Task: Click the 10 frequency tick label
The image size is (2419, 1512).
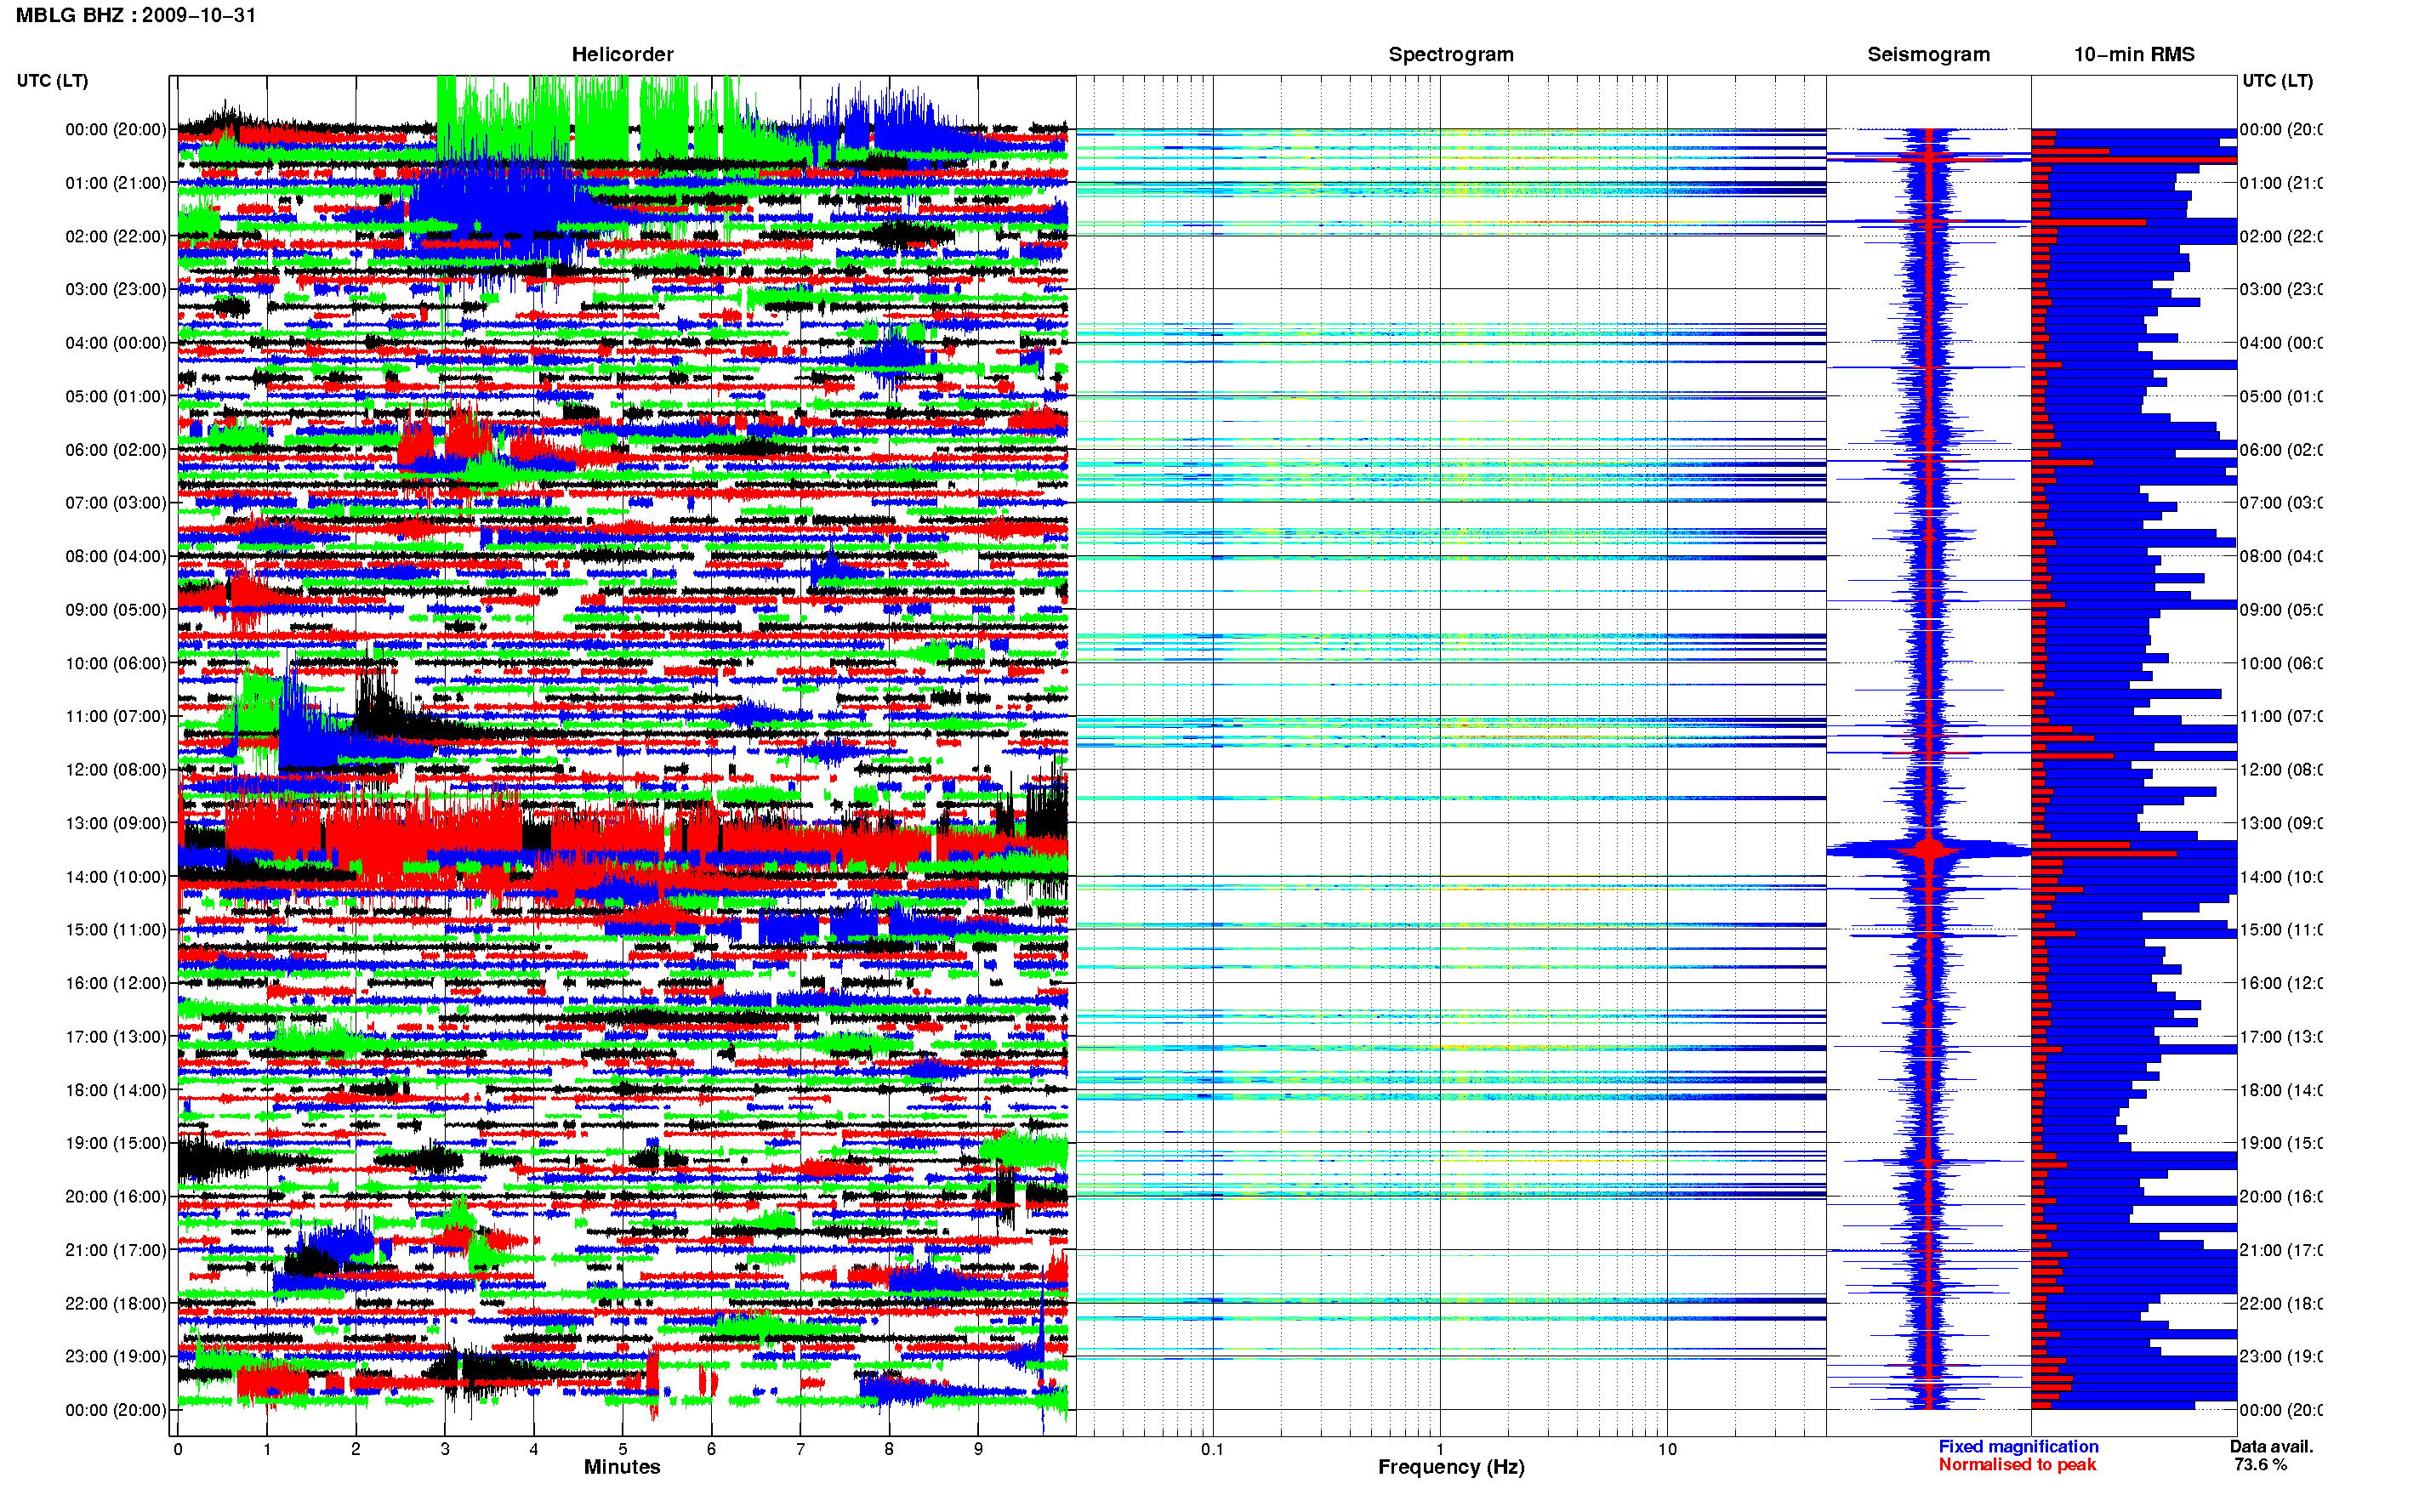Action: click(1667, 1449)
